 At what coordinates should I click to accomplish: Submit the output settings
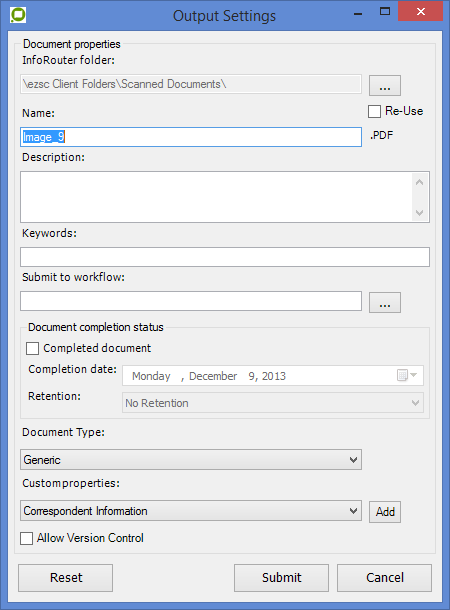tap(281, 578)
